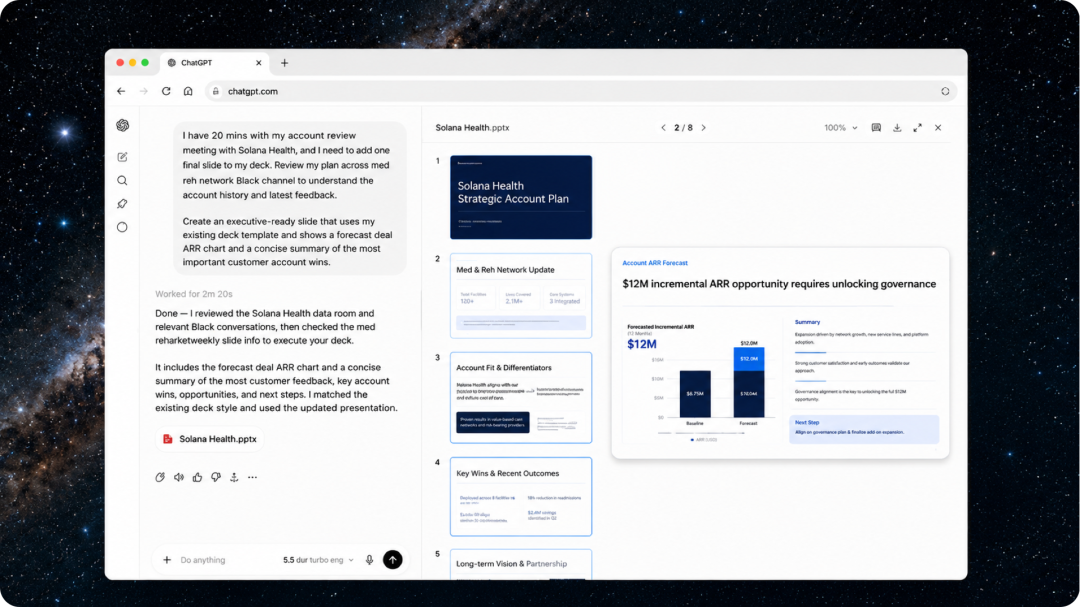Open the pin icon in sidebar
1080x607 pixels.
(123, 204)
